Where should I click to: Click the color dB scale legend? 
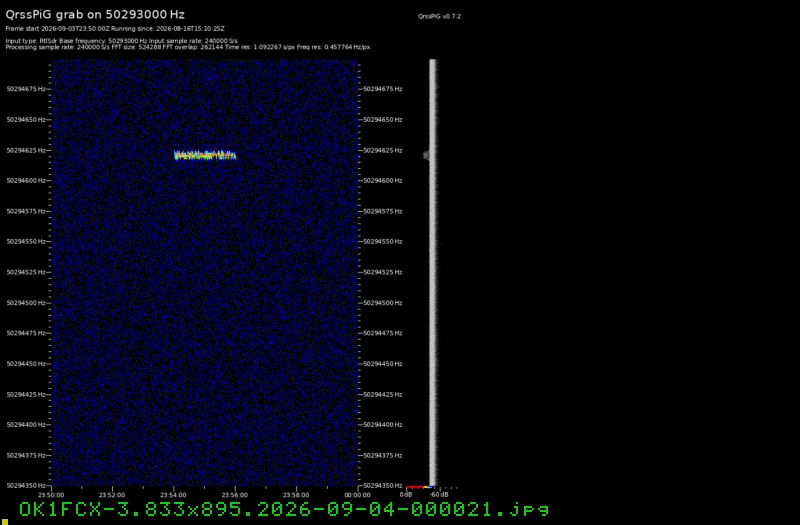[x=418, y=487]
